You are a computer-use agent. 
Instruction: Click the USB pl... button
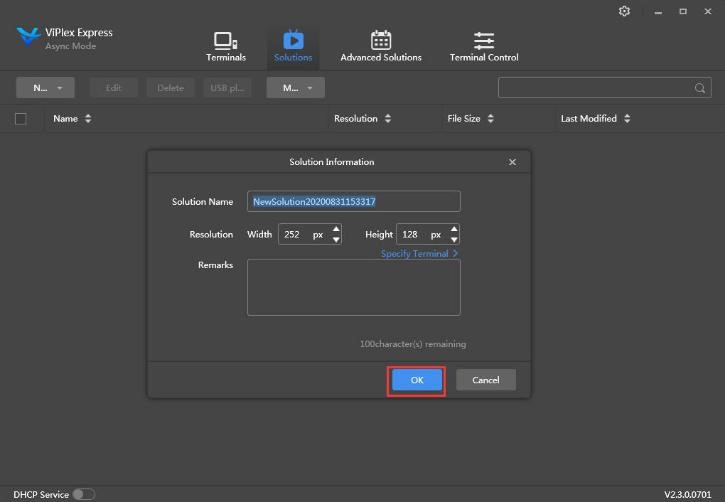(x=227, y=88)
